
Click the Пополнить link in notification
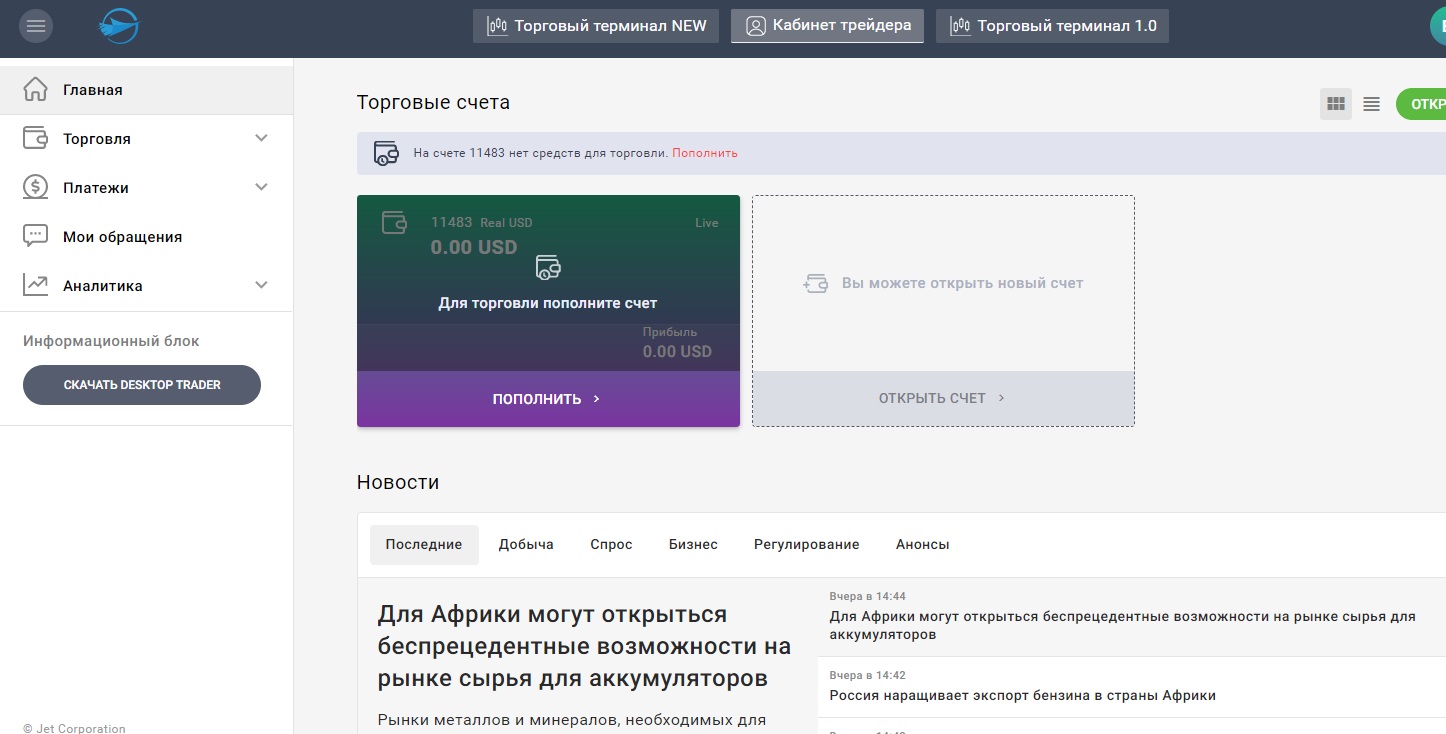click(705, 153)
